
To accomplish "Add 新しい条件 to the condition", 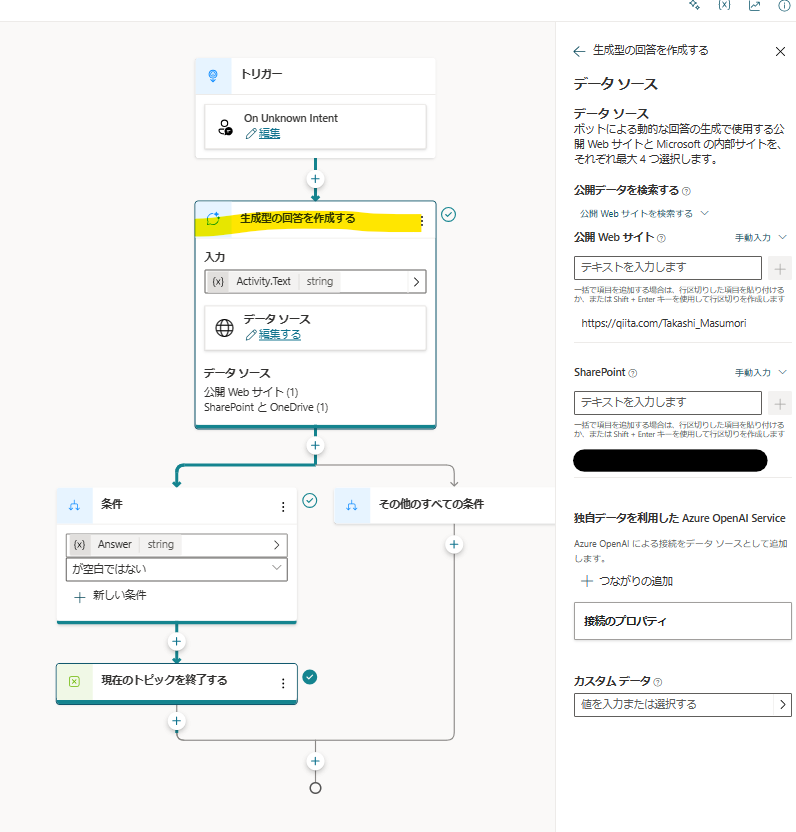I will coord(110,596).
